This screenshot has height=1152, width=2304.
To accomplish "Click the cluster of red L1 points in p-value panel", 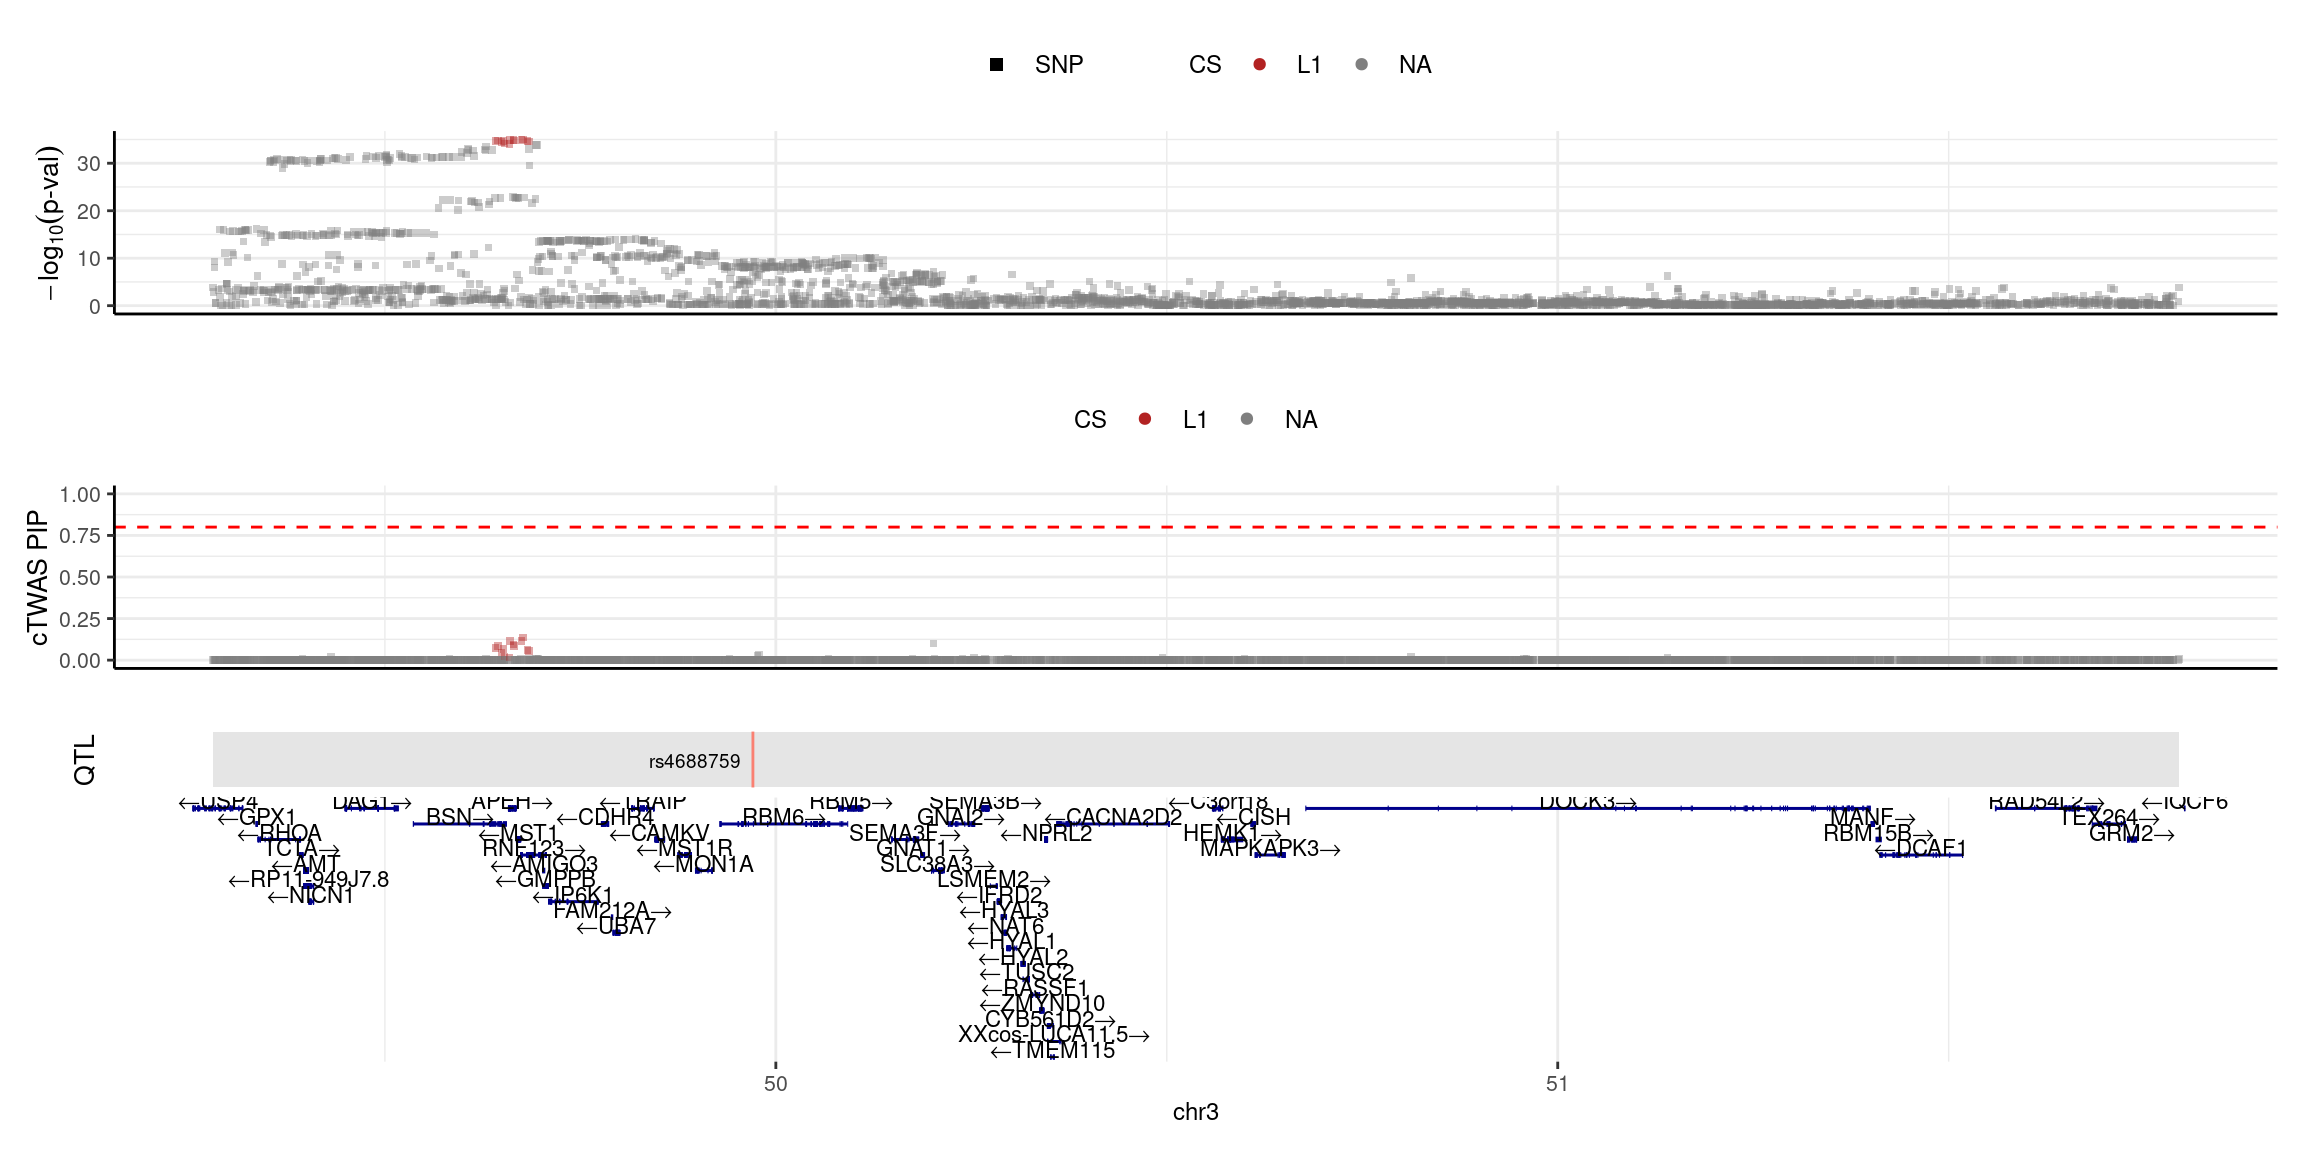I will pos(514,142).
